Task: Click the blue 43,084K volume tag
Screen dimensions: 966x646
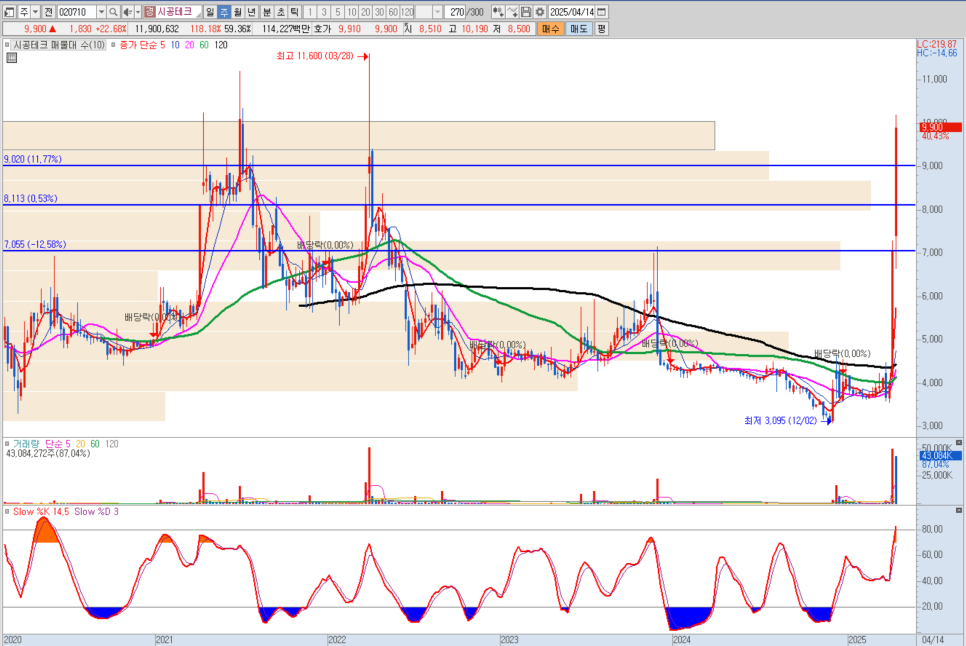Action: pyautogui.click(x=940, y=456)
